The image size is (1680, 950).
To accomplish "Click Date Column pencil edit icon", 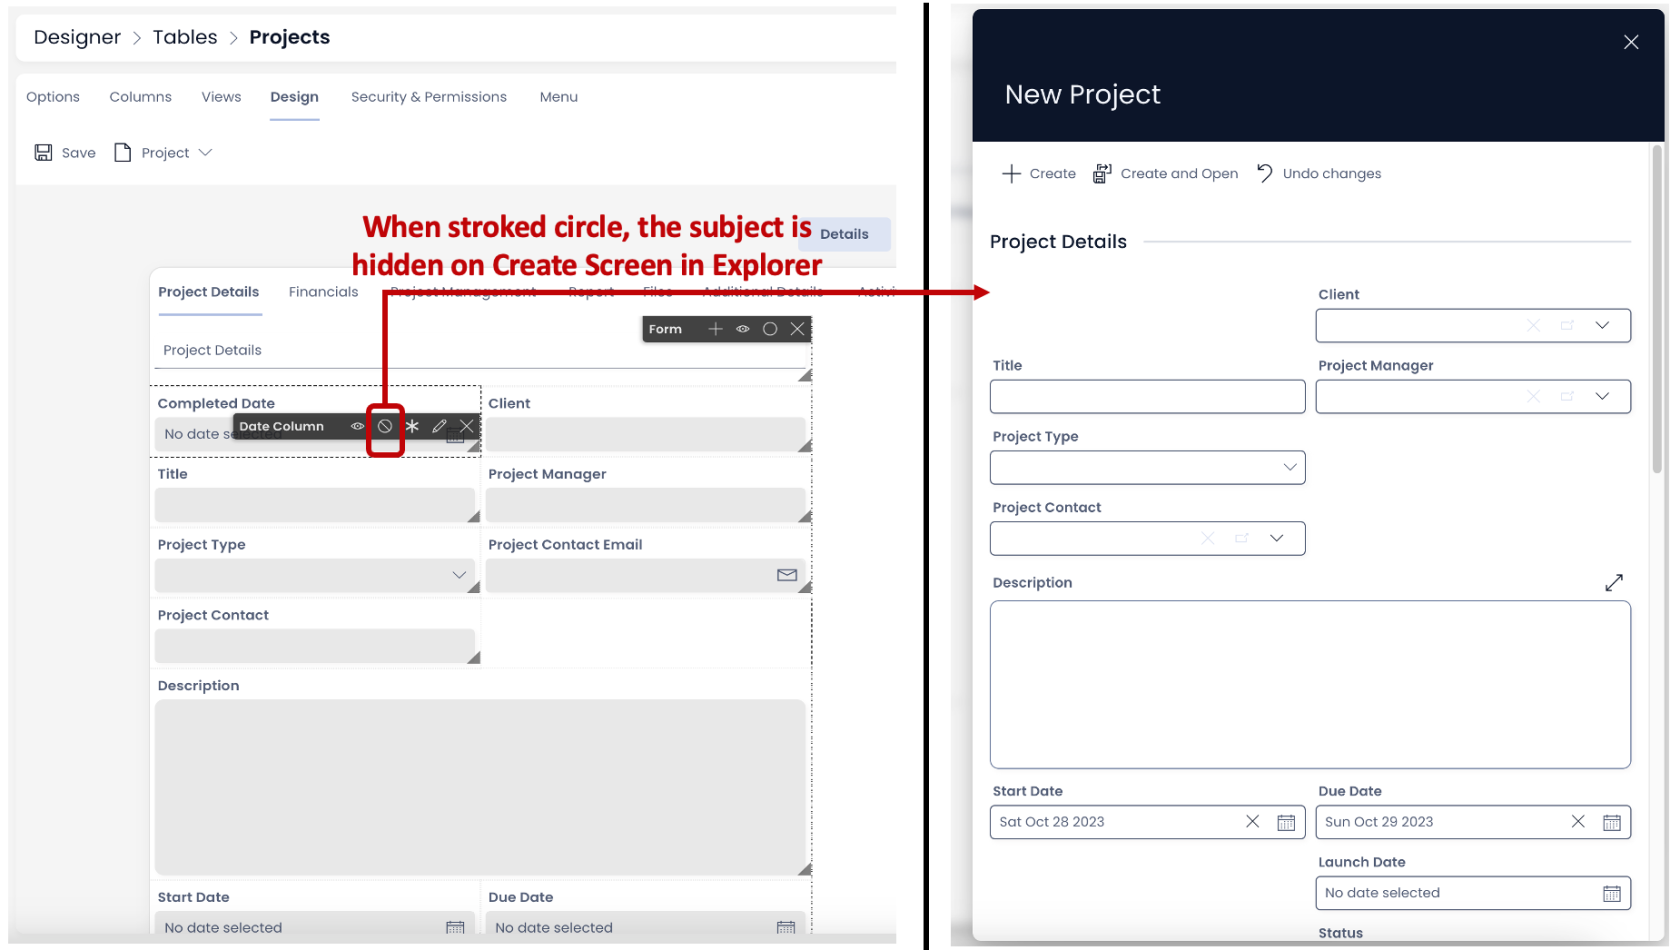I will [x=439, y=426].
